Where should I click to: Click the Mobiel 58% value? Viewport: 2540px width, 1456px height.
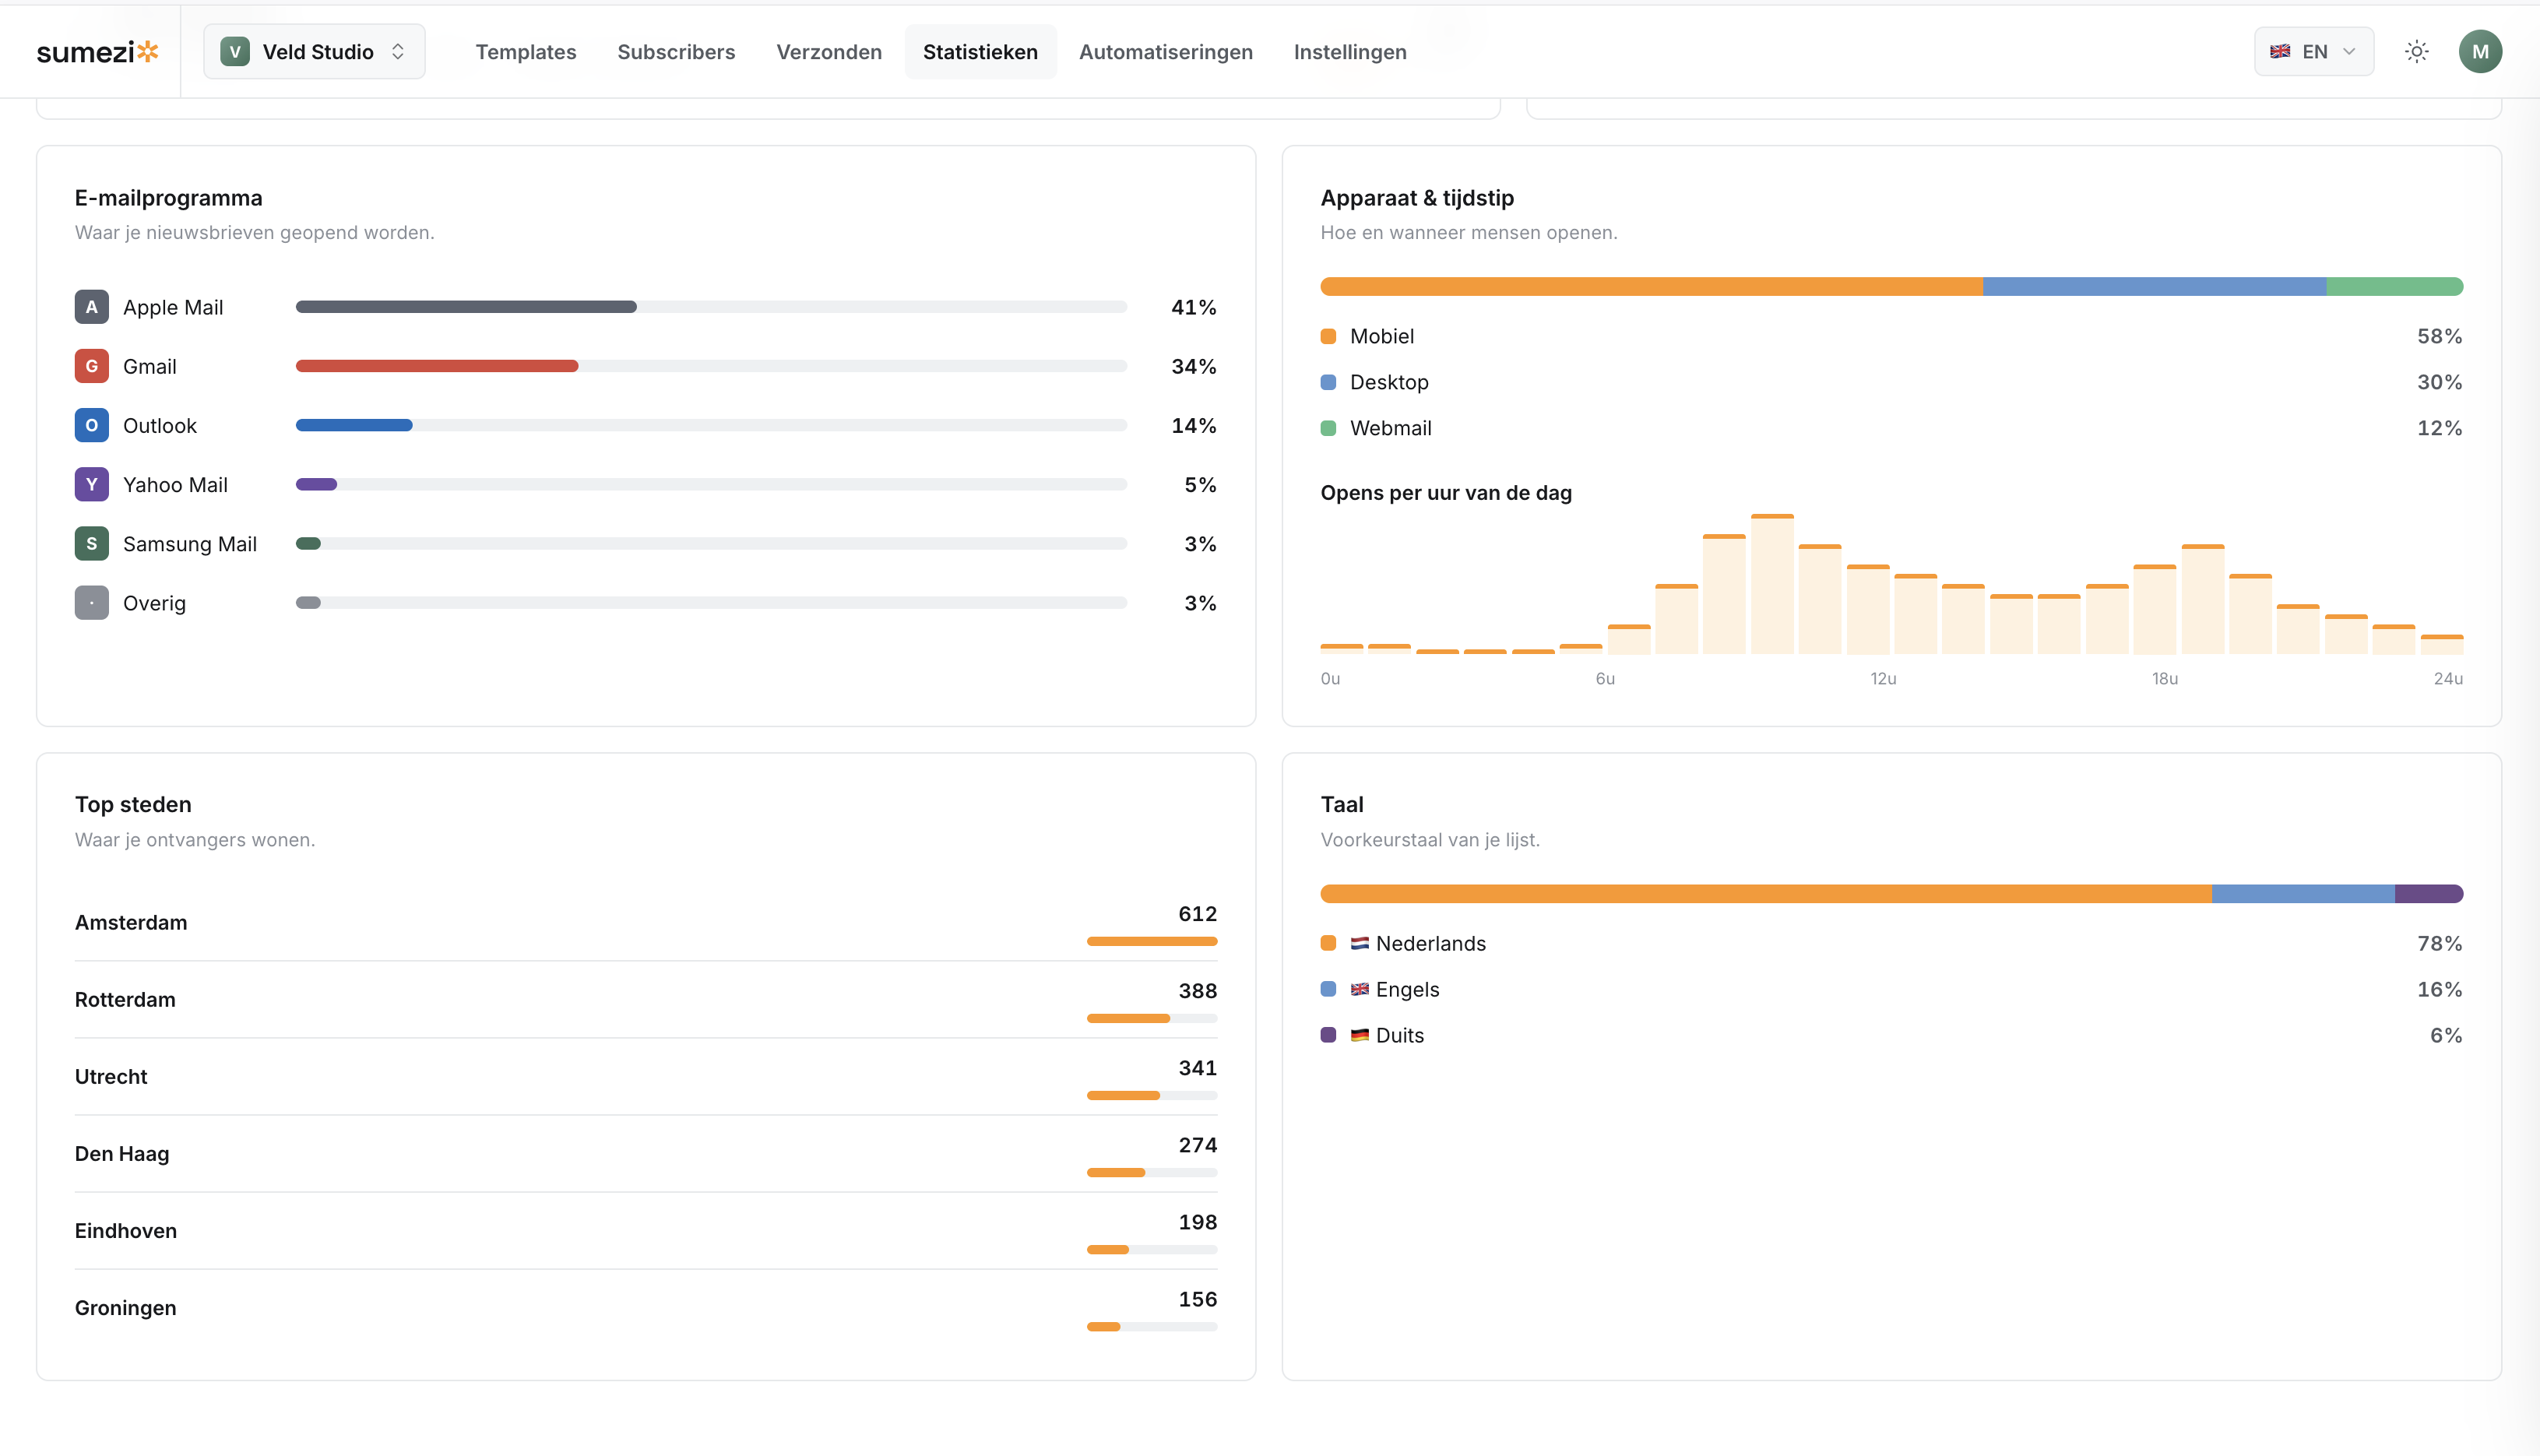(2439, 336)
